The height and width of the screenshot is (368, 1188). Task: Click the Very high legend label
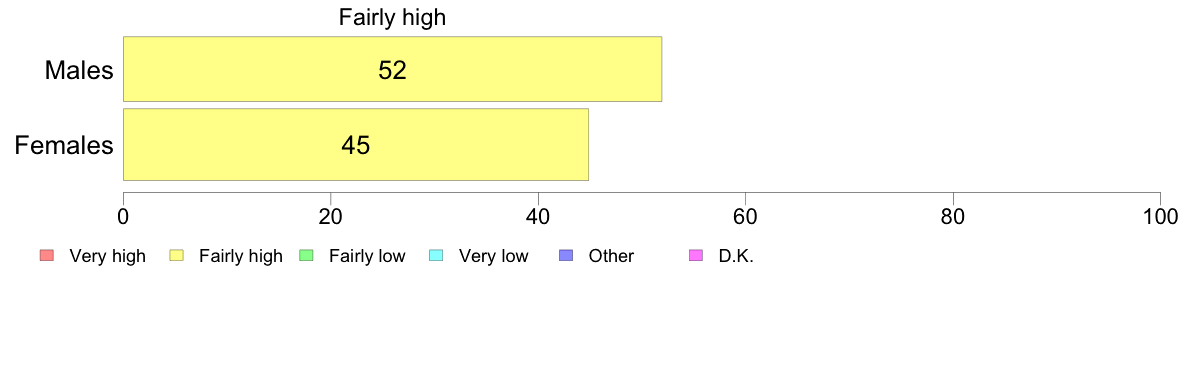click(108, 256)
